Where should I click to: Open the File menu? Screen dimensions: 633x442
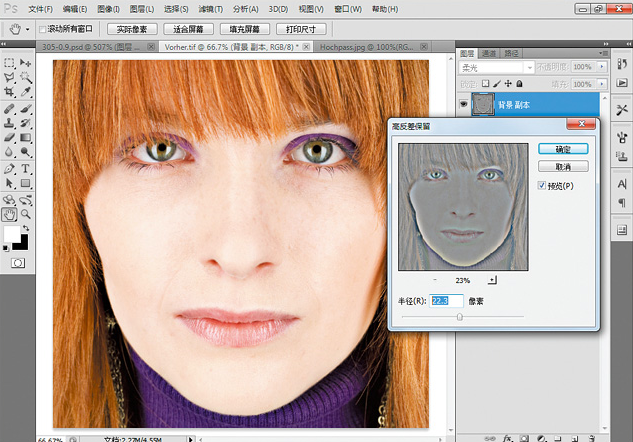40,9
